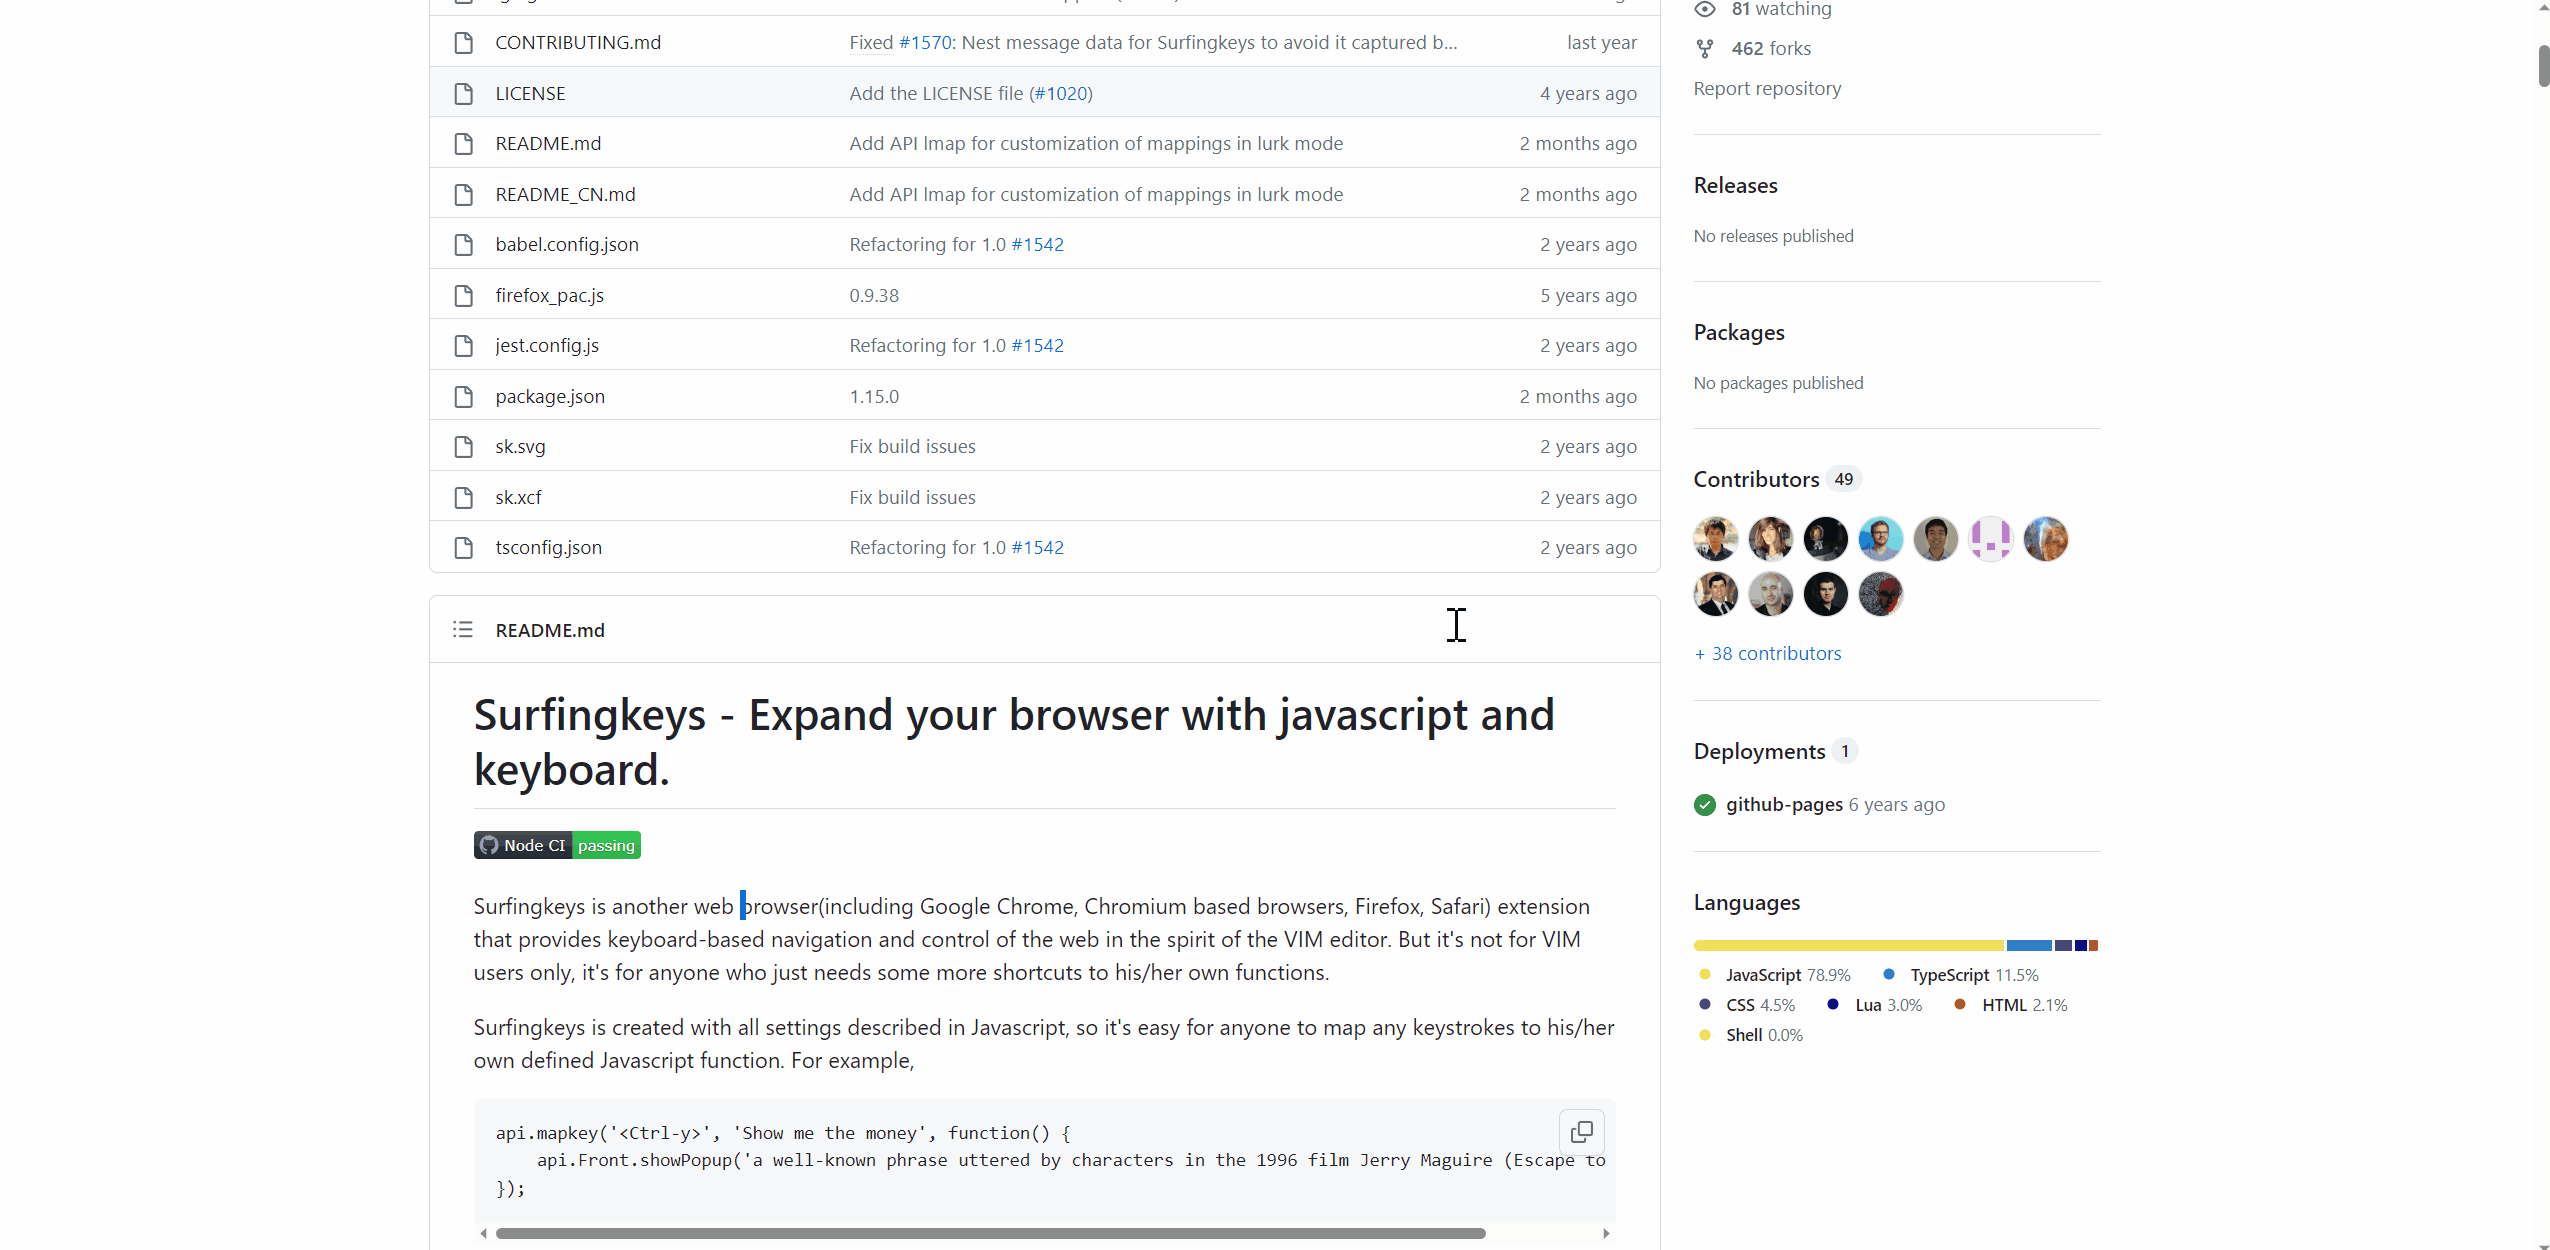Open the README_CN.md file

[x=564, y=194]
